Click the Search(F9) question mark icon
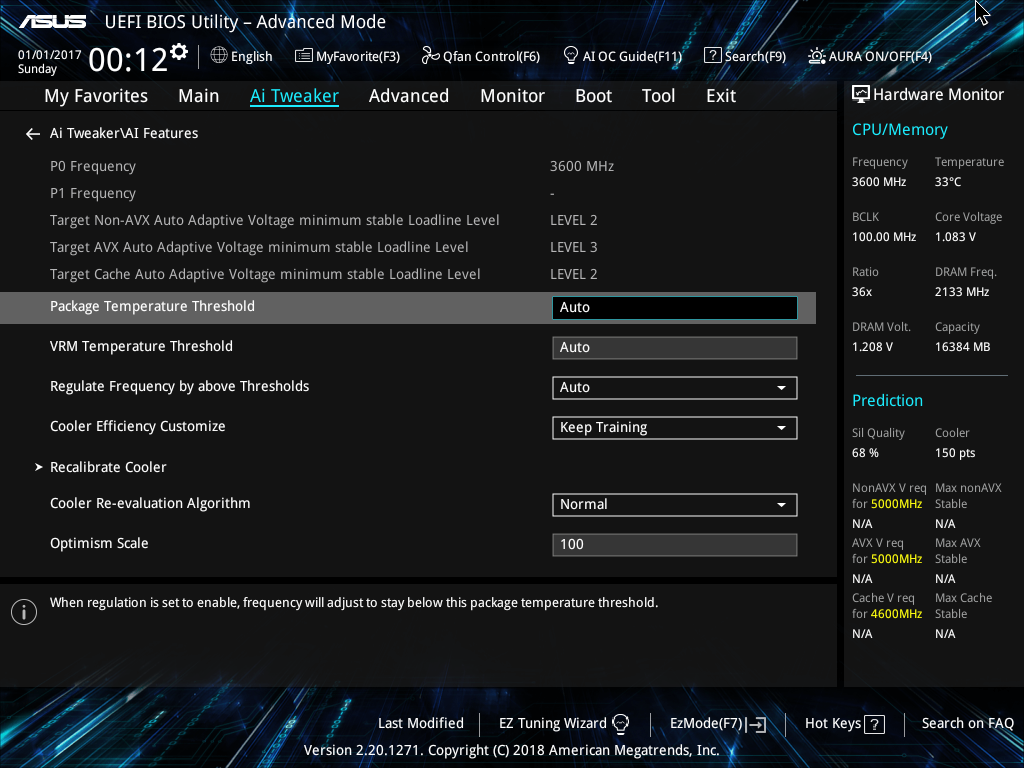Image resolution: width=1024 pixels, height=768 pixels. pyautogui.click(x=712, y=56)
